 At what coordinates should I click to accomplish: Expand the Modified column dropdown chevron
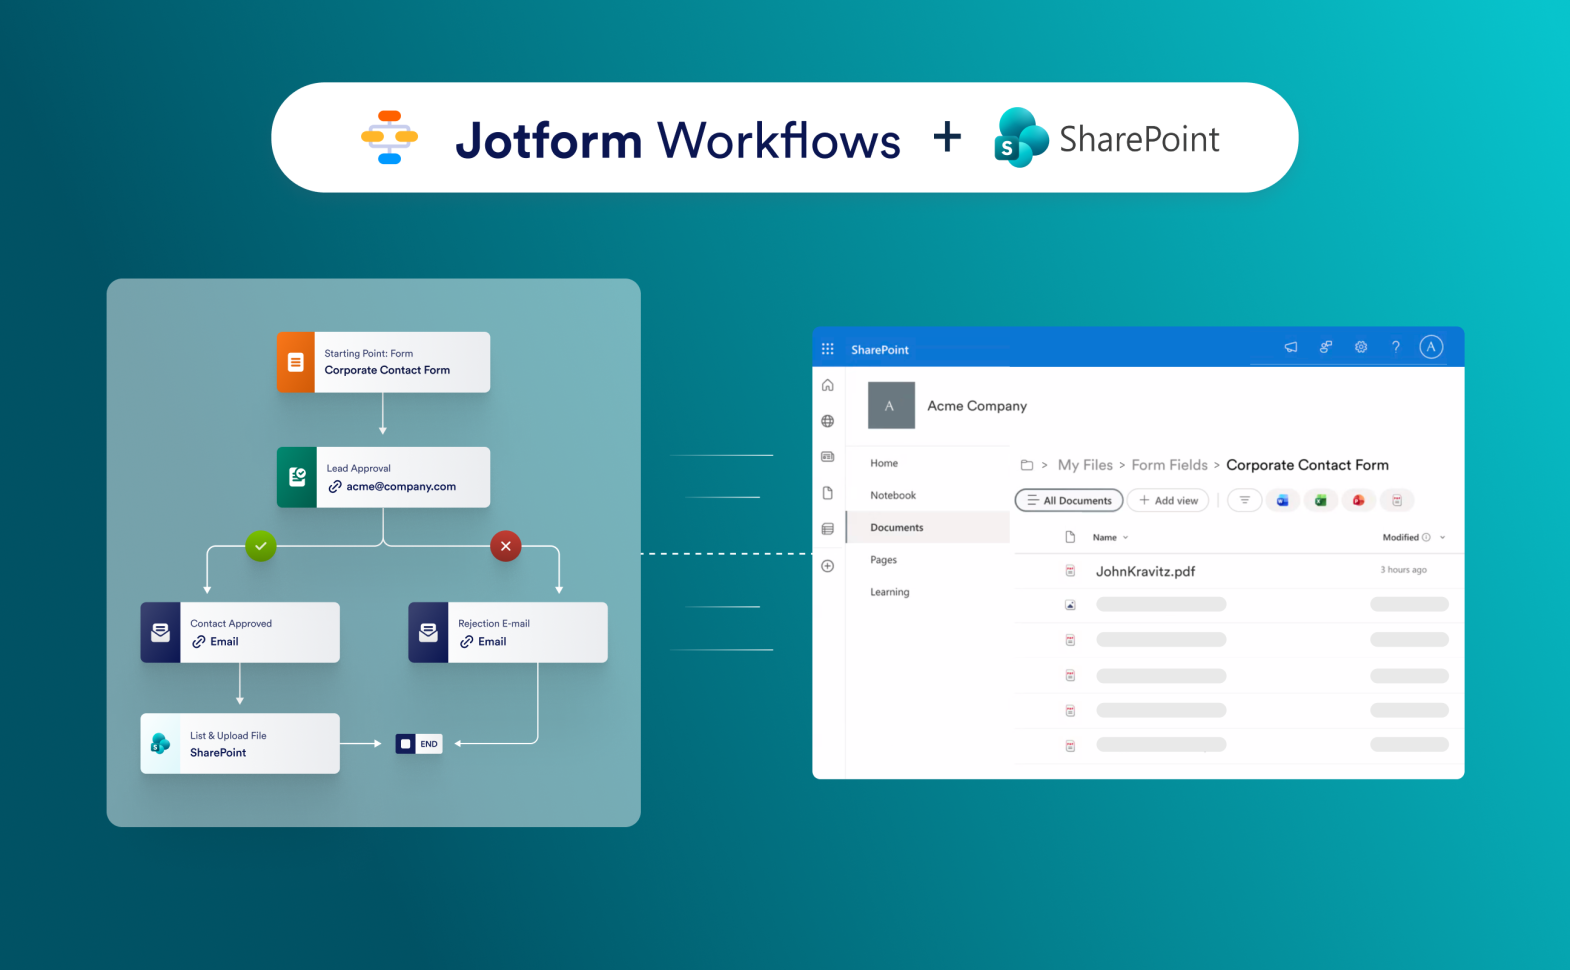point(1442,538)
